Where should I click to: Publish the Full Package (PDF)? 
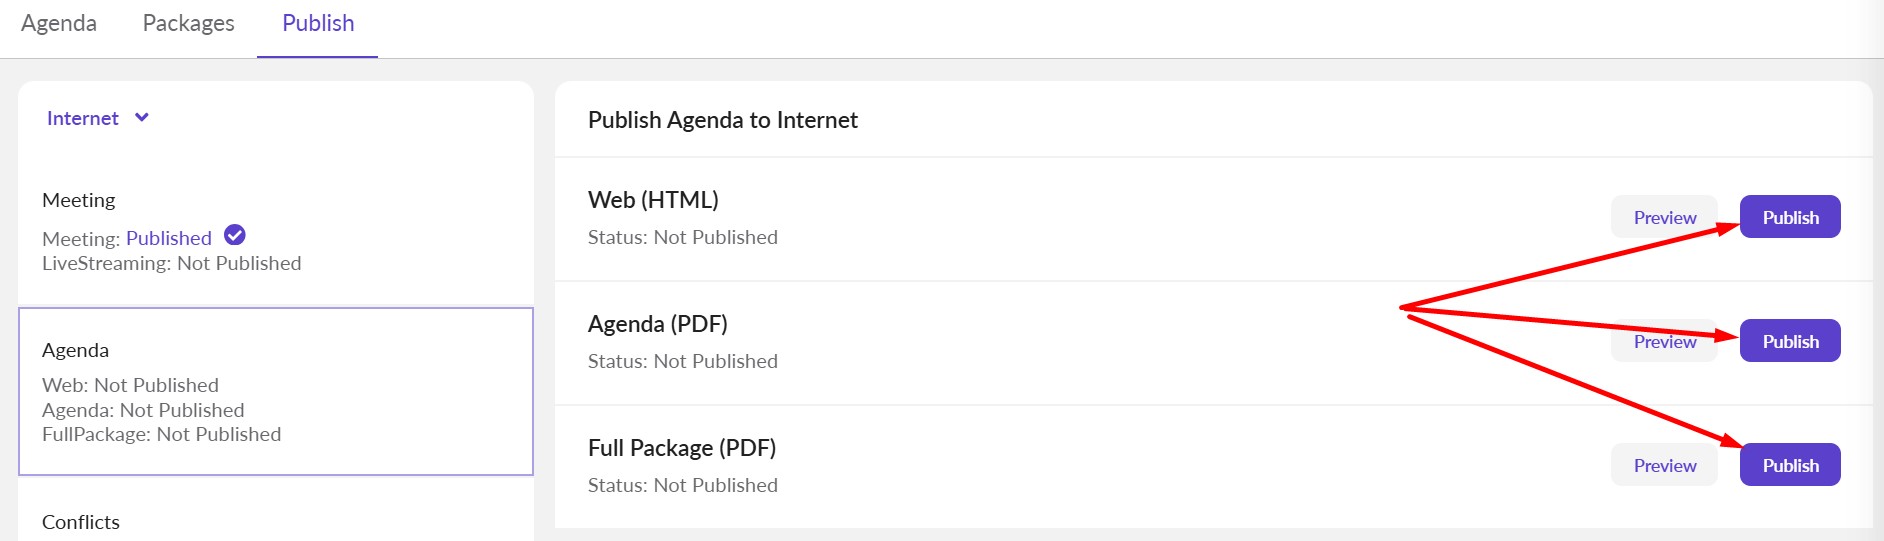[x=1790, y=465]
